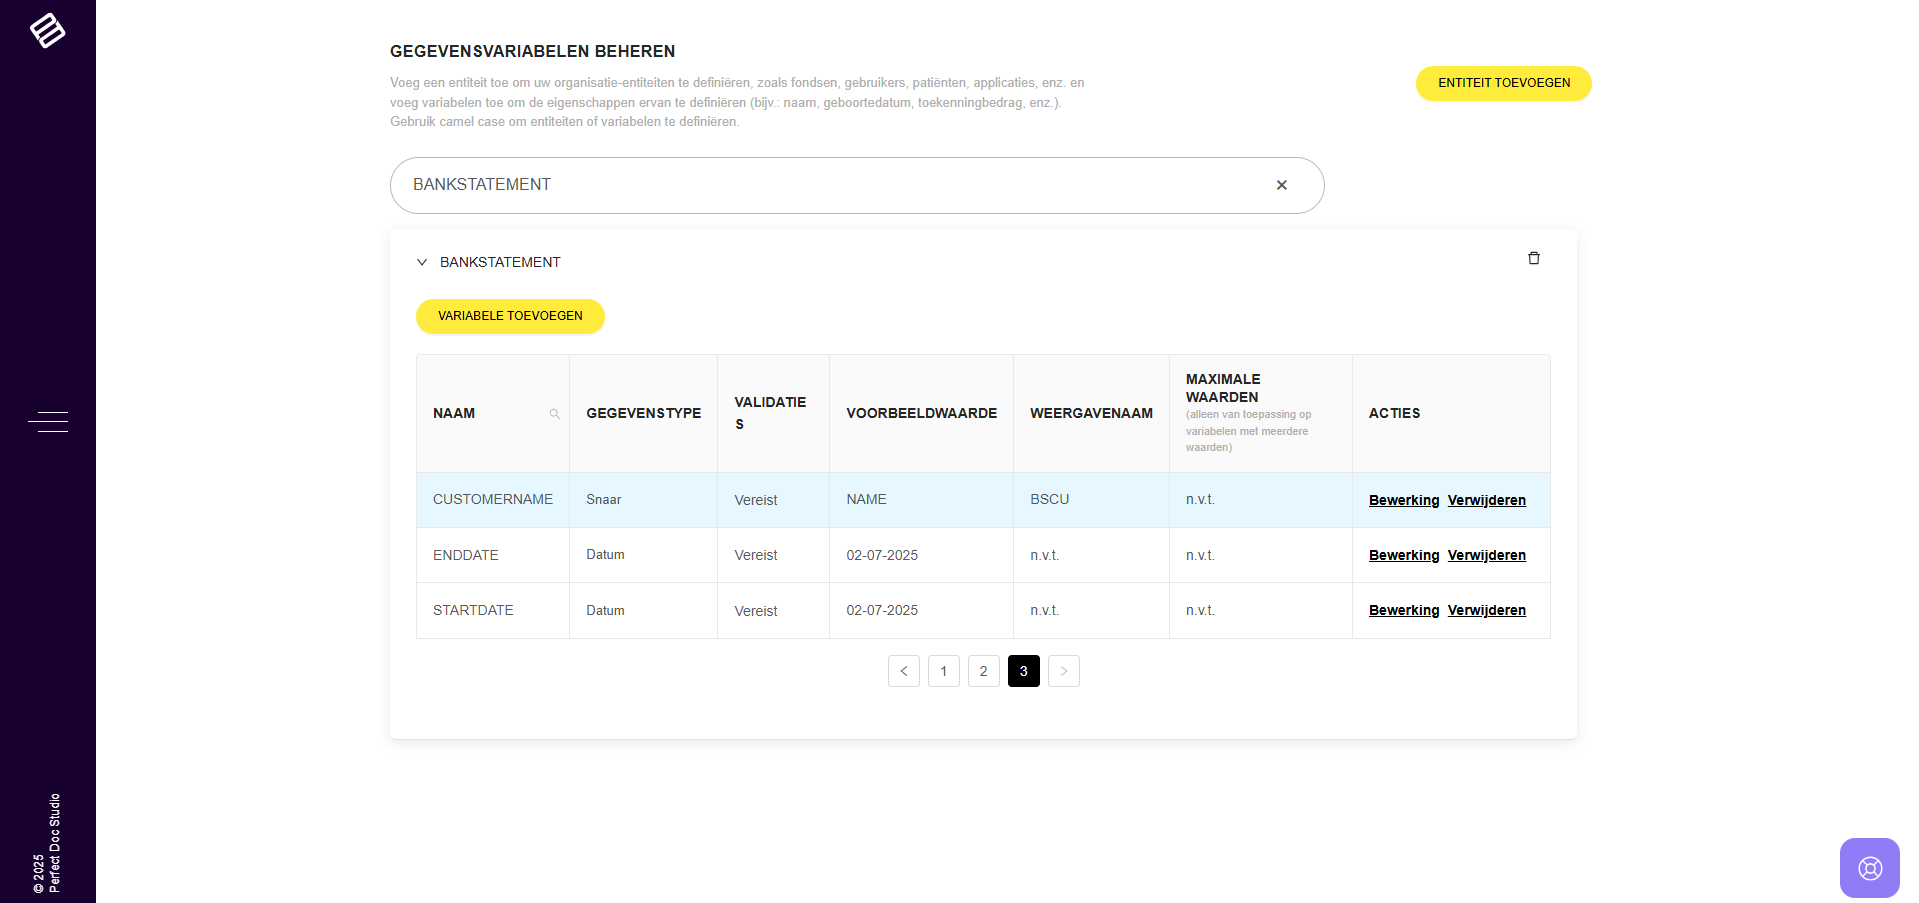Edit the ENDDATE variable via Bewerking
This screenshot has width=1919, height=903.
[1403, 555]
